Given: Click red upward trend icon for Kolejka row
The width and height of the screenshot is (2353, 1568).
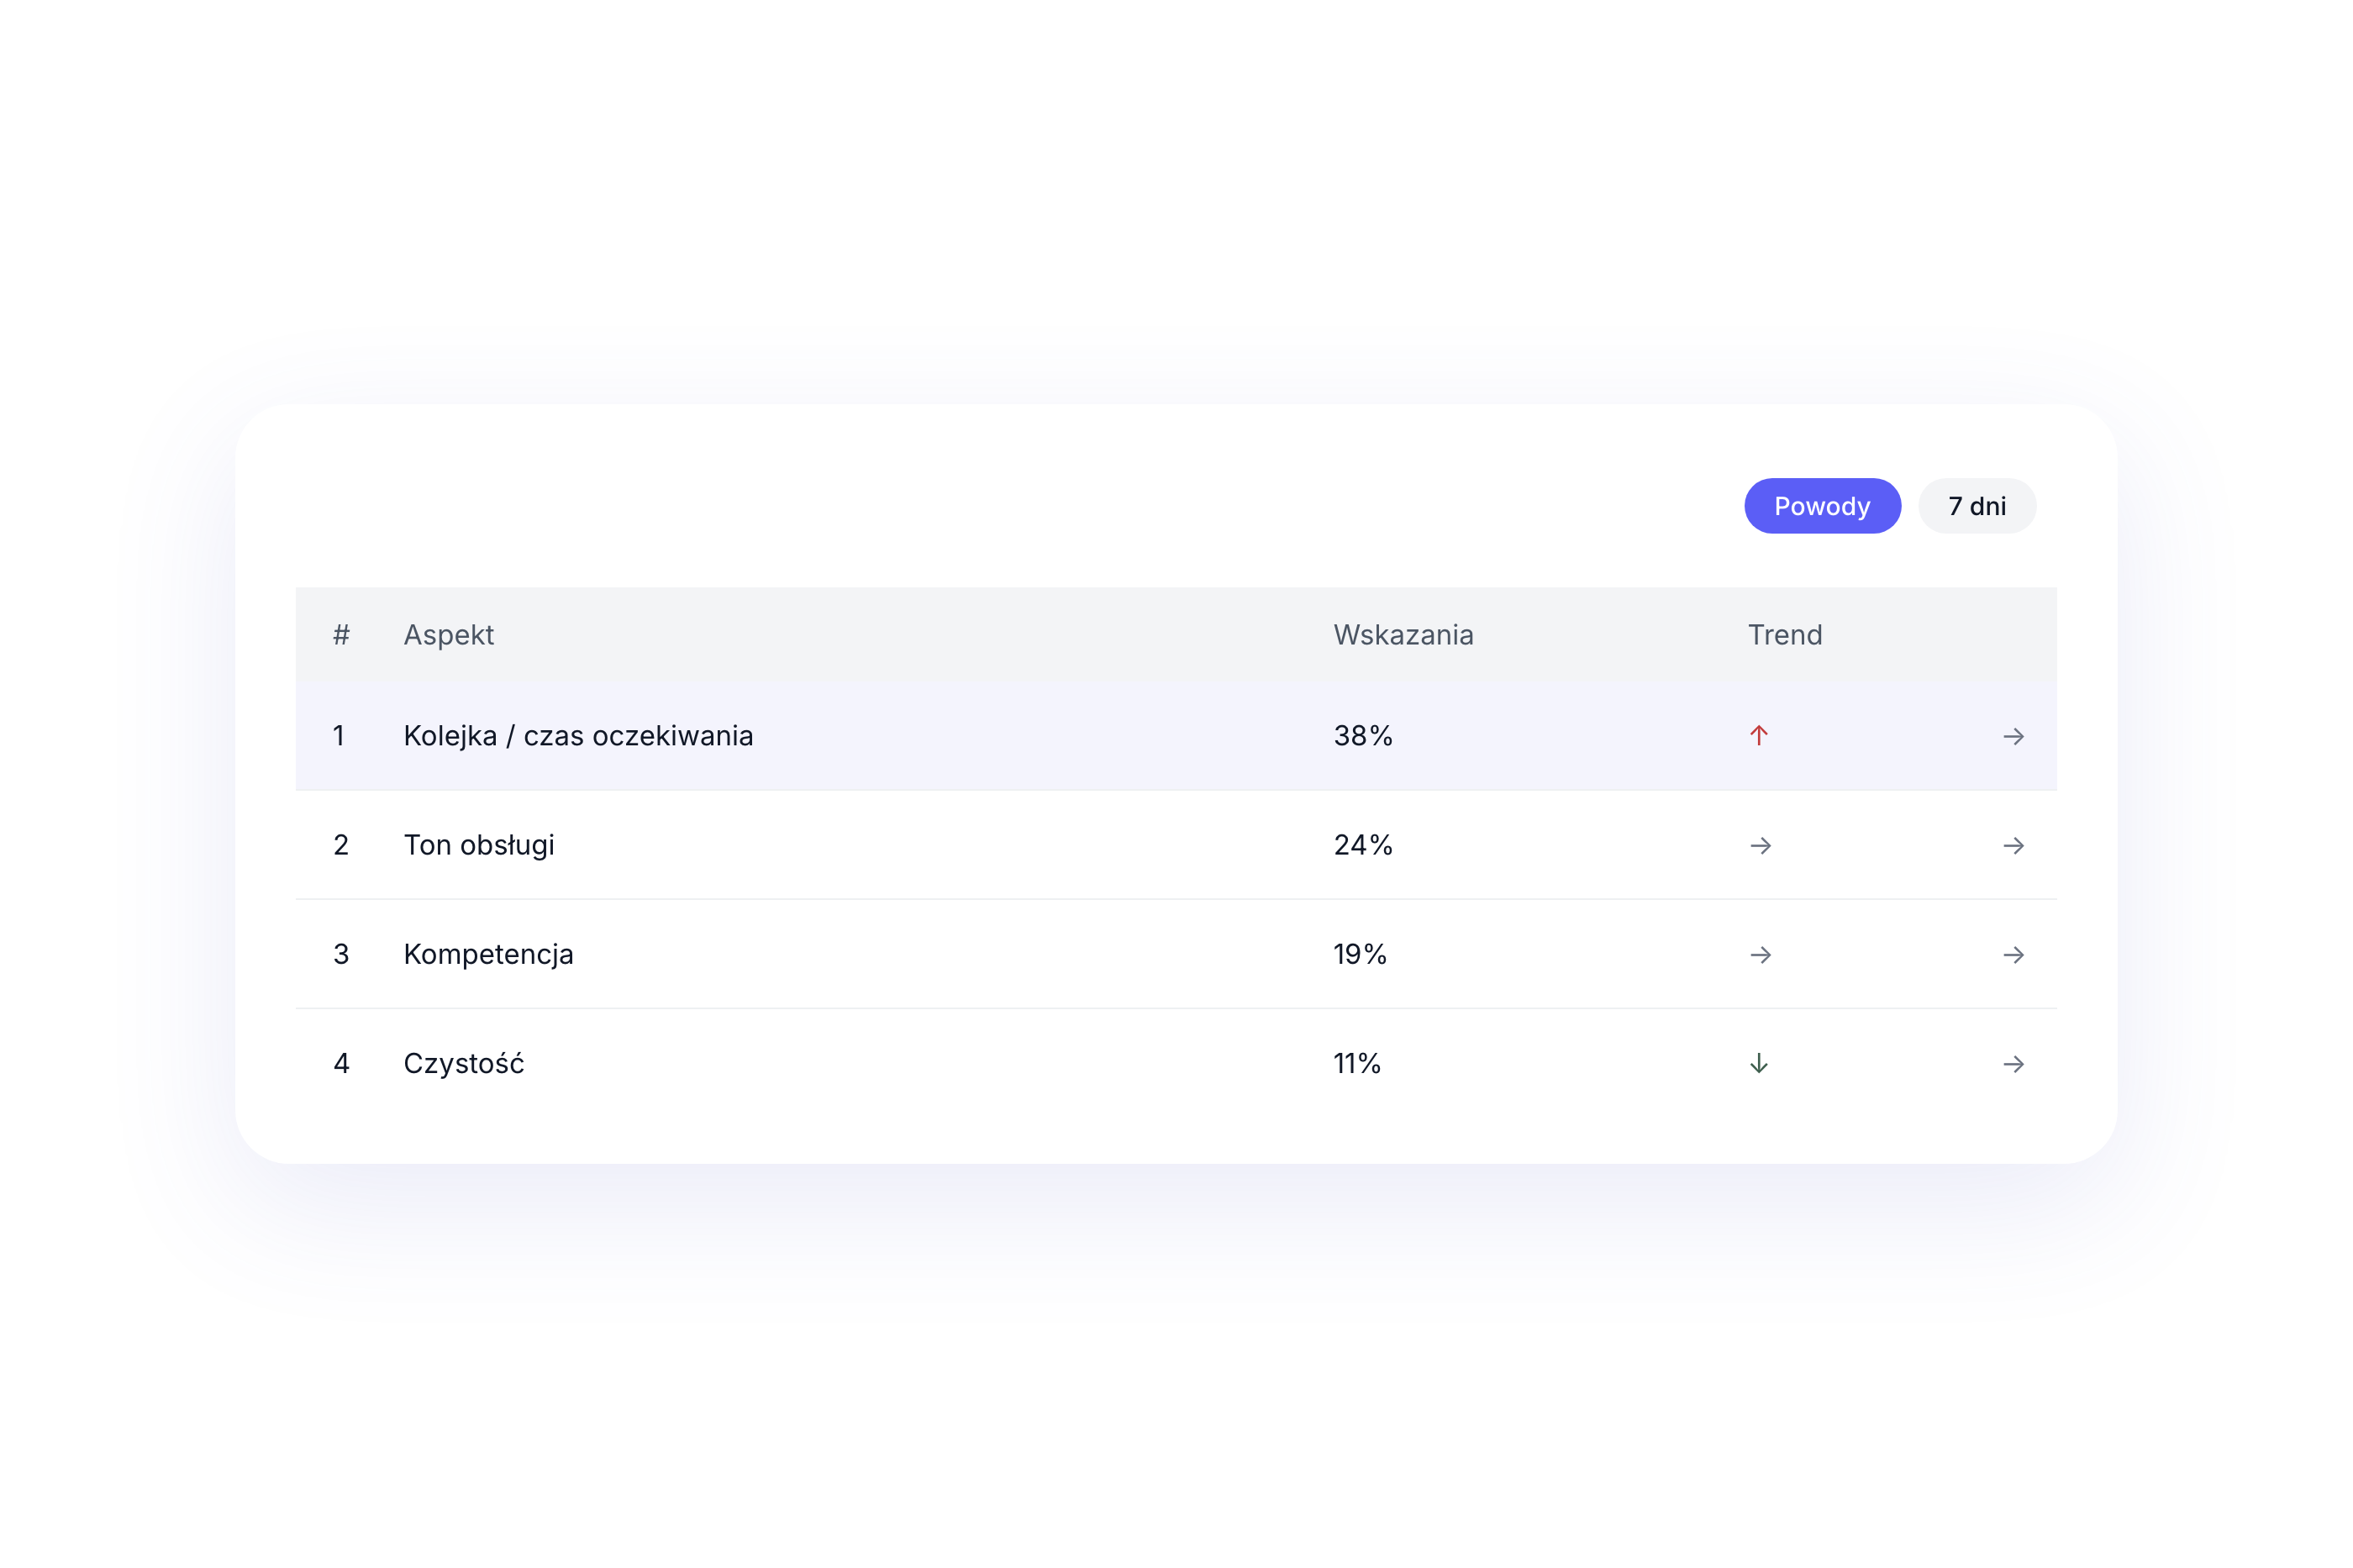Looking at the screenshot, I should tap(1759, 736).
